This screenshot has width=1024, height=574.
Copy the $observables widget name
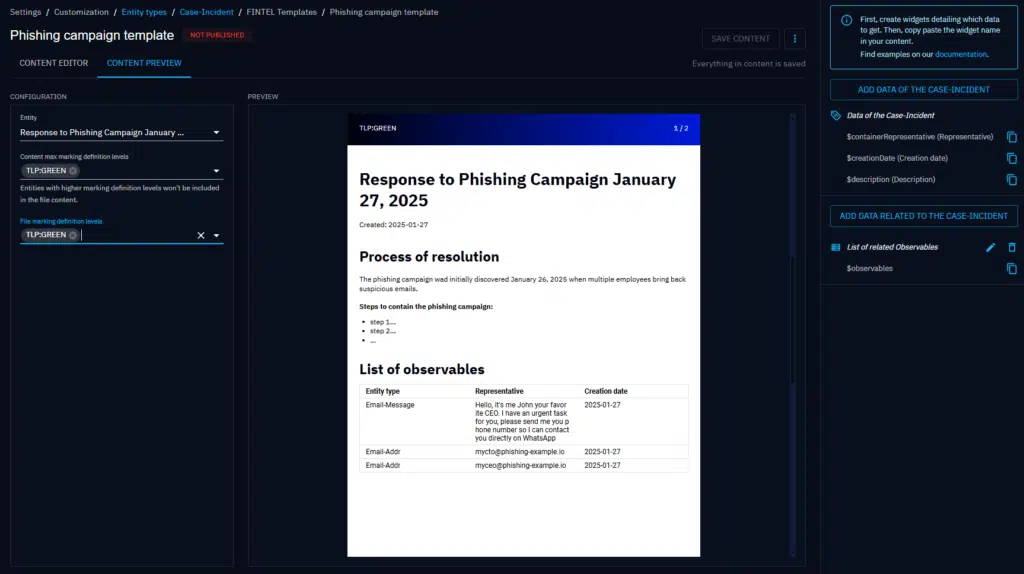[x=1011, y=269]
